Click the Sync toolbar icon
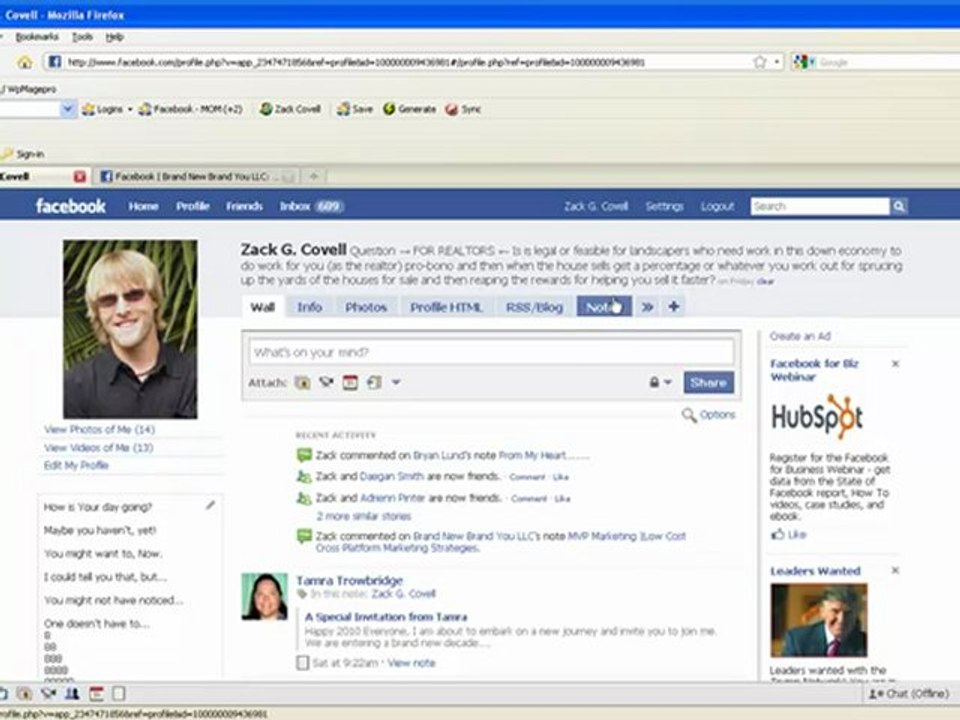This screenshot has width=960, height=720. click(463, 109)
